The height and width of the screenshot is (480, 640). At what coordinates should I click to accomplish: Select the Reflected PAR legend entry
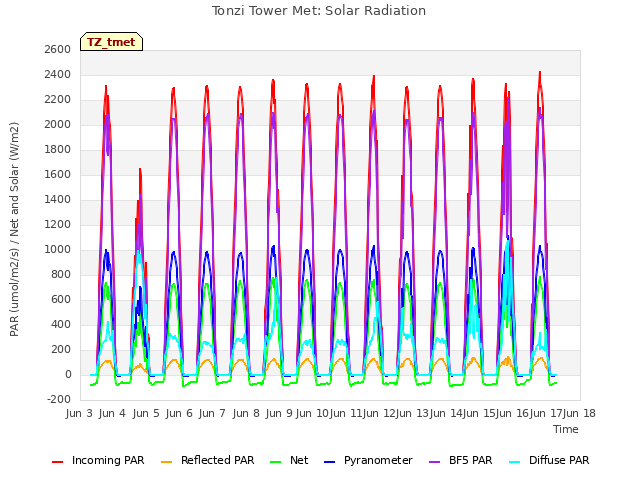click(x=208, y=460)
